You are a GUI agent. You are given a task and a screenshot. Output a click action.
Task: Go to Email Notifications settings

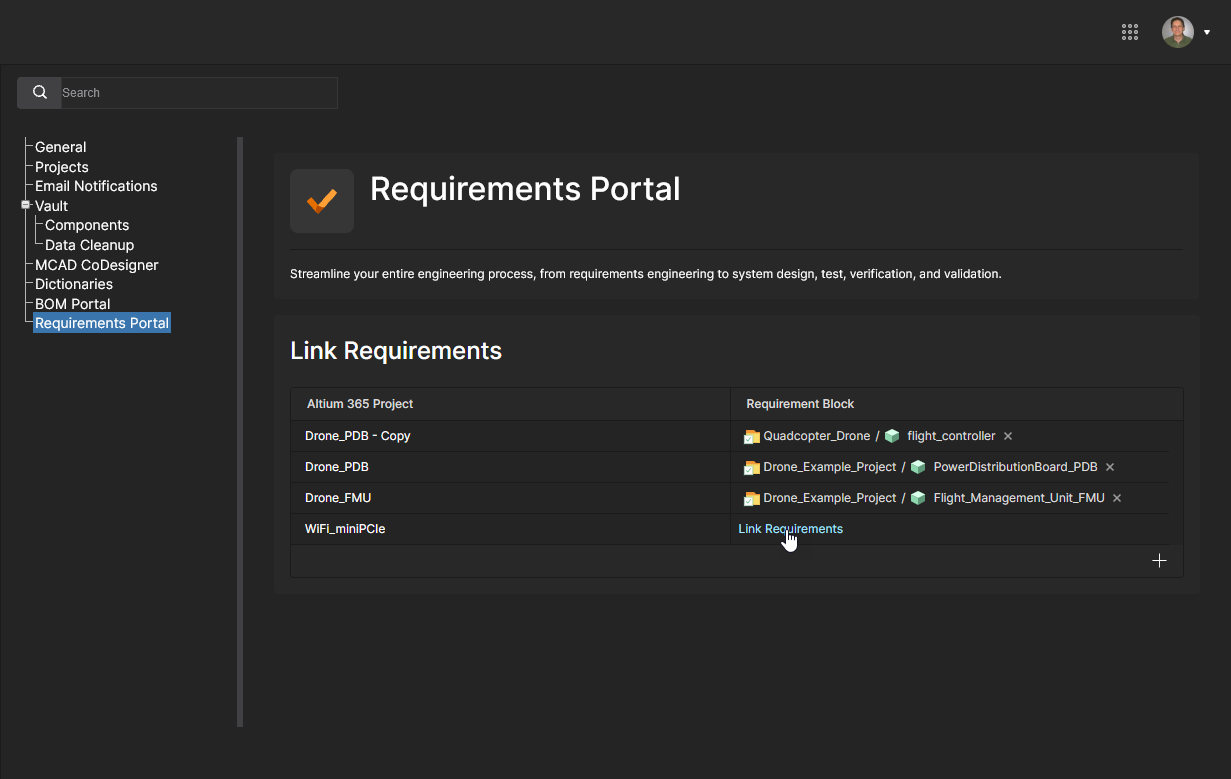tap(96, 186)
